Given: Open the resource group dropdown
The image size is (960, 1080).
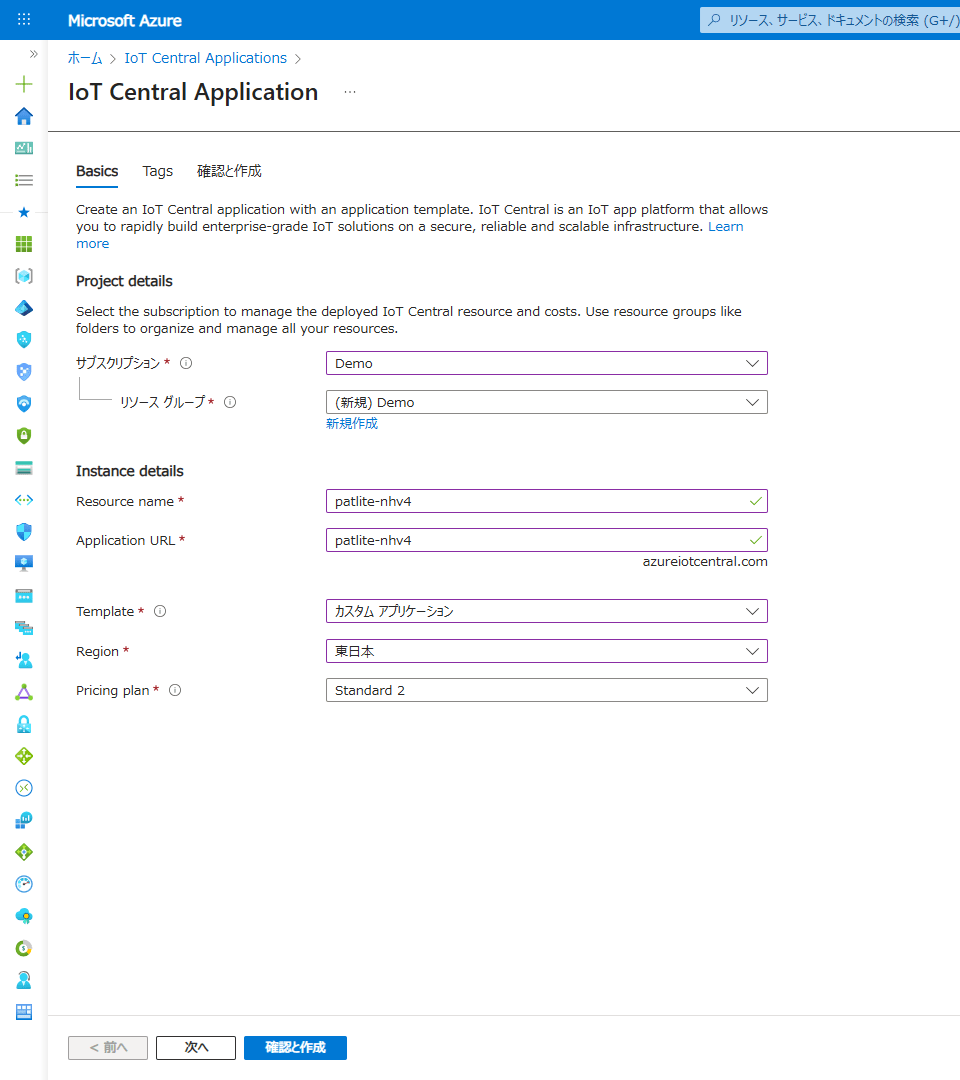Looking at the screenshot, I should [547, 402].
